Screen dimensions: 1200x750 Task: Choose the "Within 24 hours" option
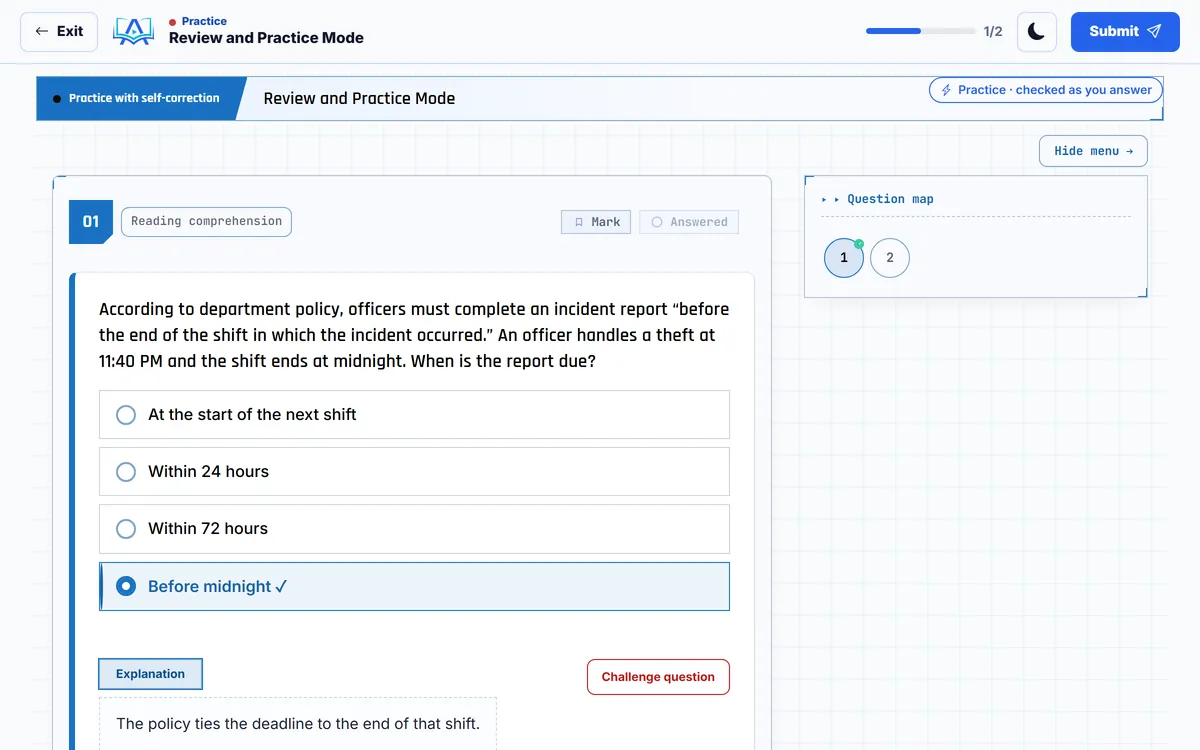(414, 472)
